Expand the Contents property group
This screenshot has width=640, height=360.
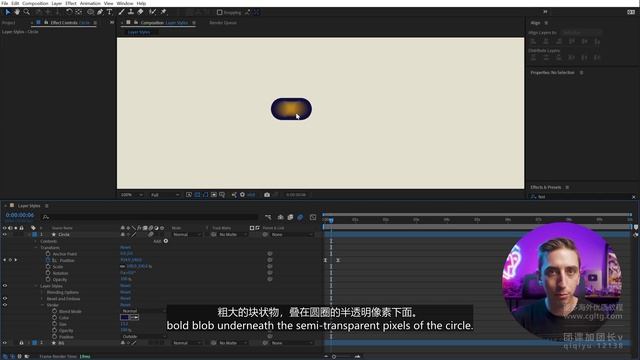[x=36, y=241]
